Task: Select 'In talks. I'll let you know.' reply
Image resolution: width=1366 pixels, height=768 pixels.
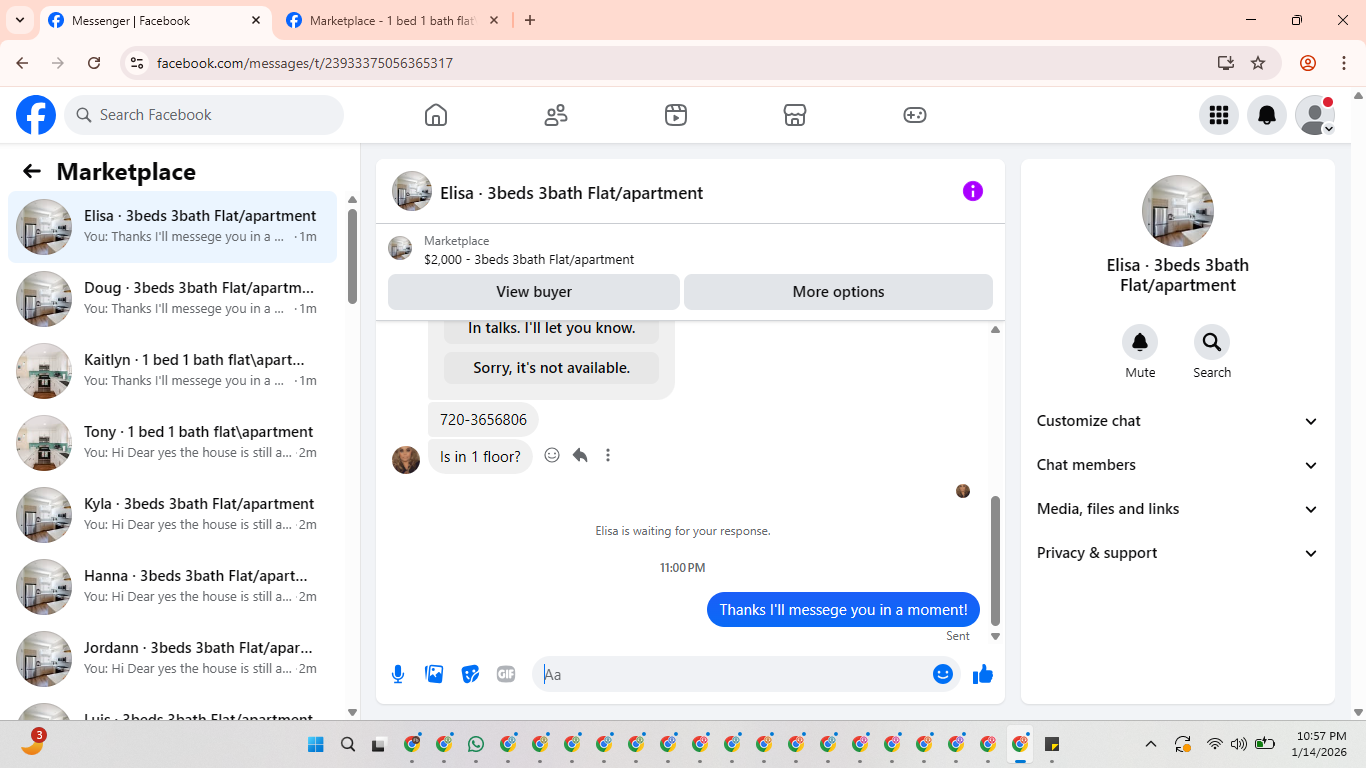Action: [x=551, y=328]
